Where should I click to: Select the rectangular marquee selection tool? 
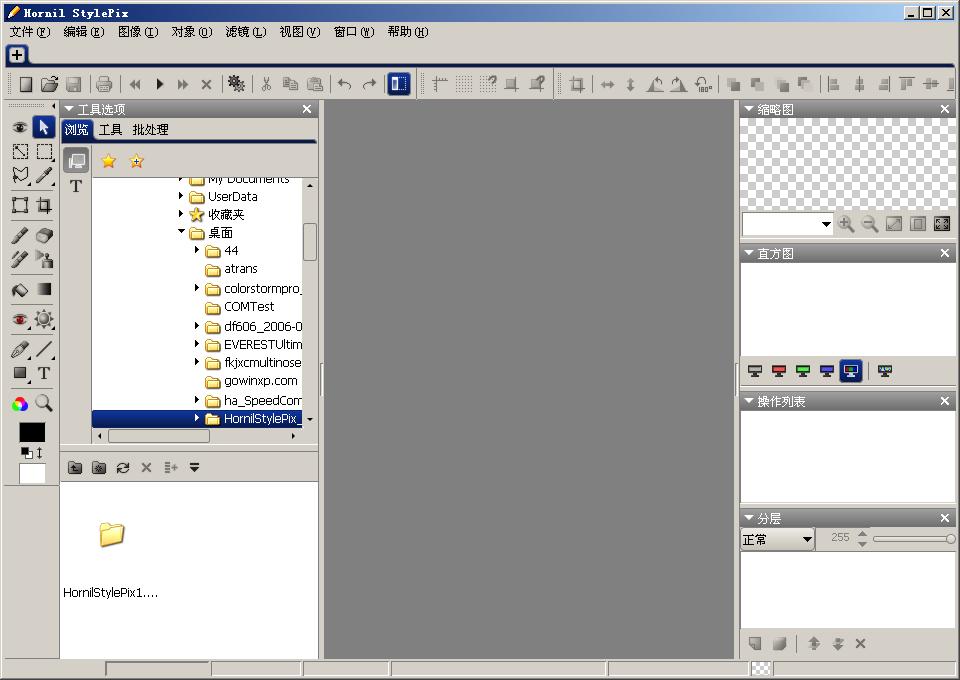(44, 151)
